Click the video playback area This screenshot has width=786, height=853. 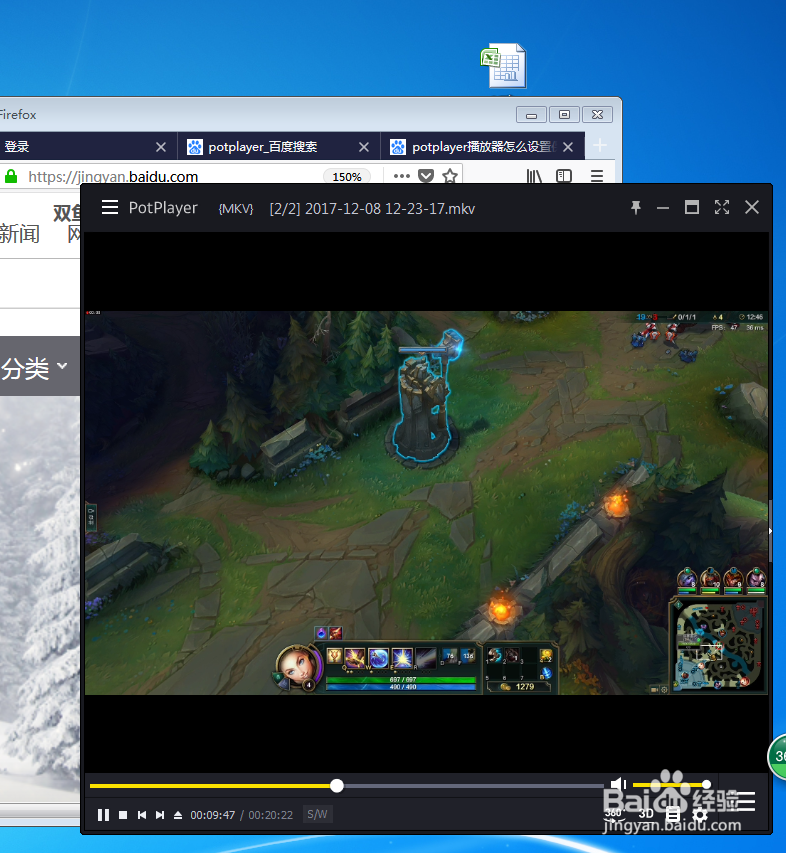426,502
